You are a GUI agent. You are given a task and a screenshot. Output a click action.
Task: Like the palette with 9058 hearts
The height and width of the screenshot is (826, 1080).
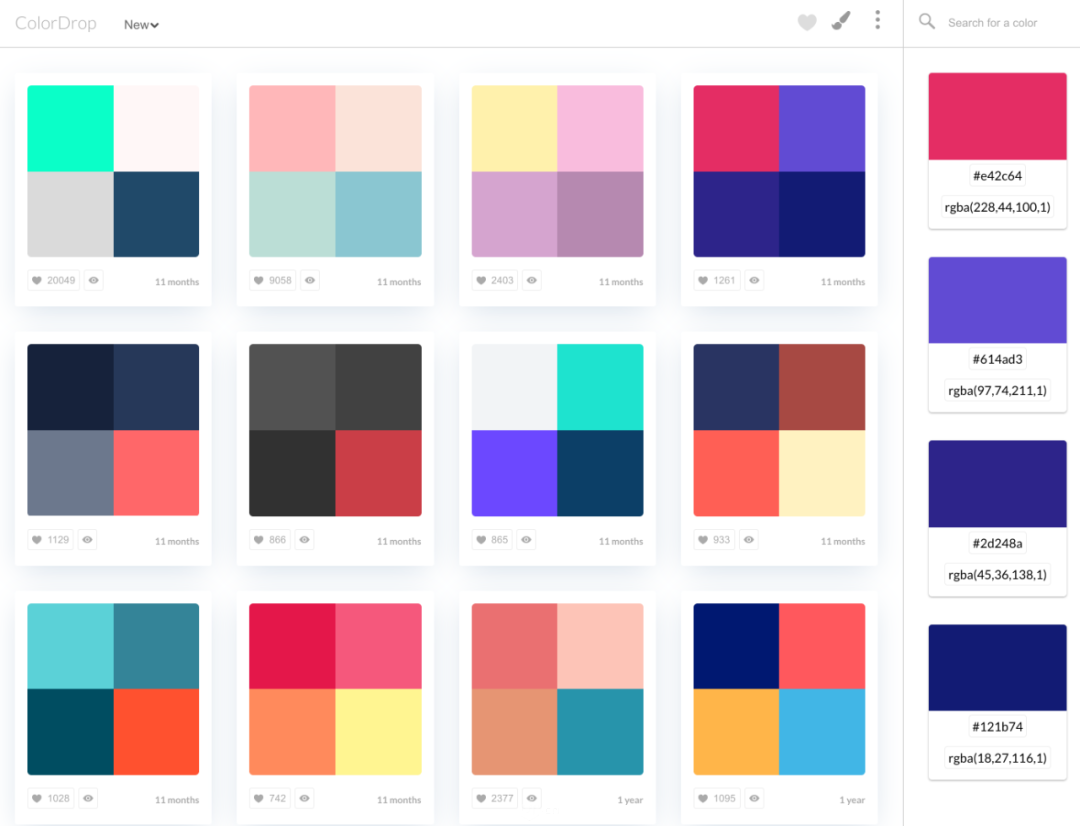[273, 280]
